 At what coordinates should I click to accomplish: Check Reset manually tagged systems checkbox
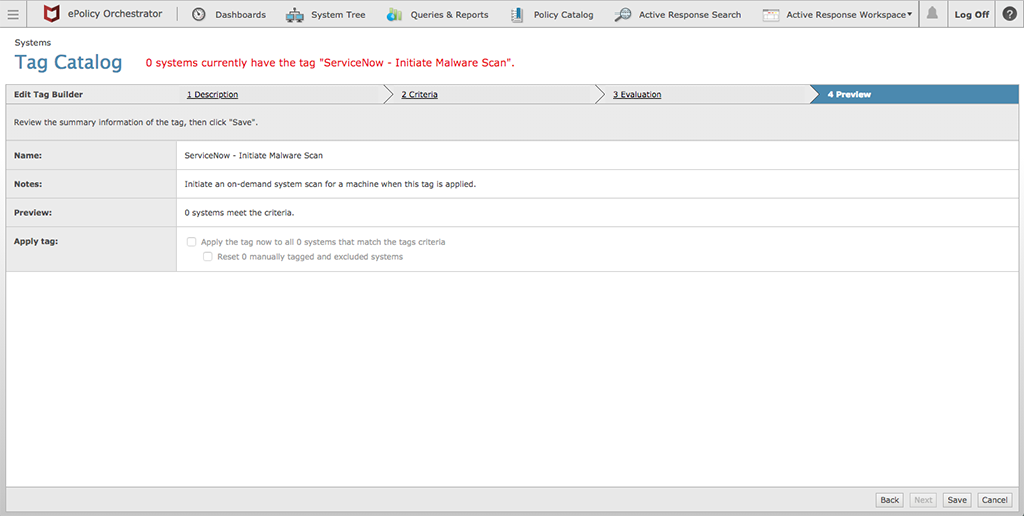coord(208,257)
